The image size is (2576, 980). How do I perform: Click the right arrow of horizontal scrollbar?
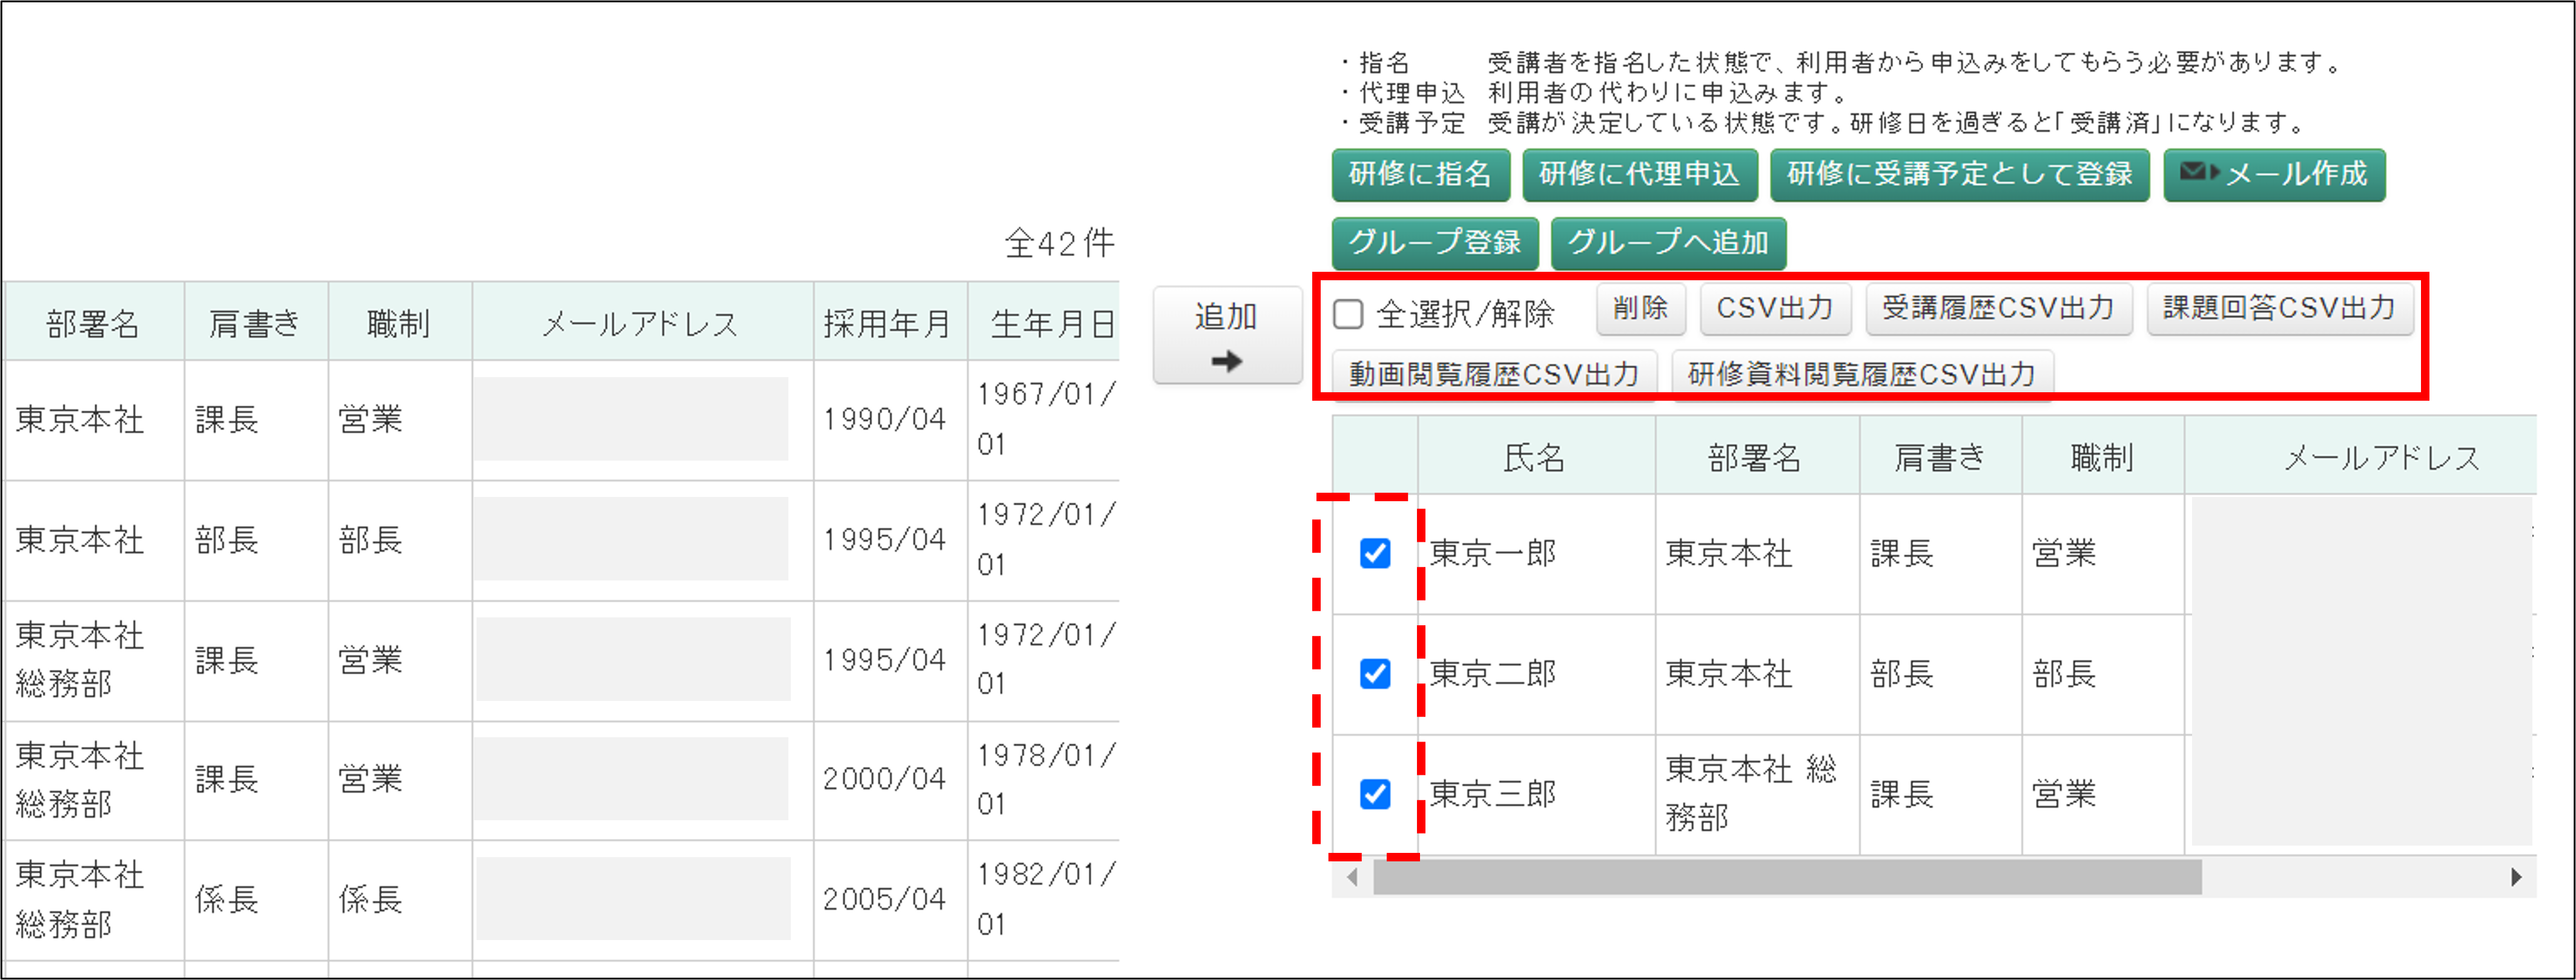click(2516, 877)
